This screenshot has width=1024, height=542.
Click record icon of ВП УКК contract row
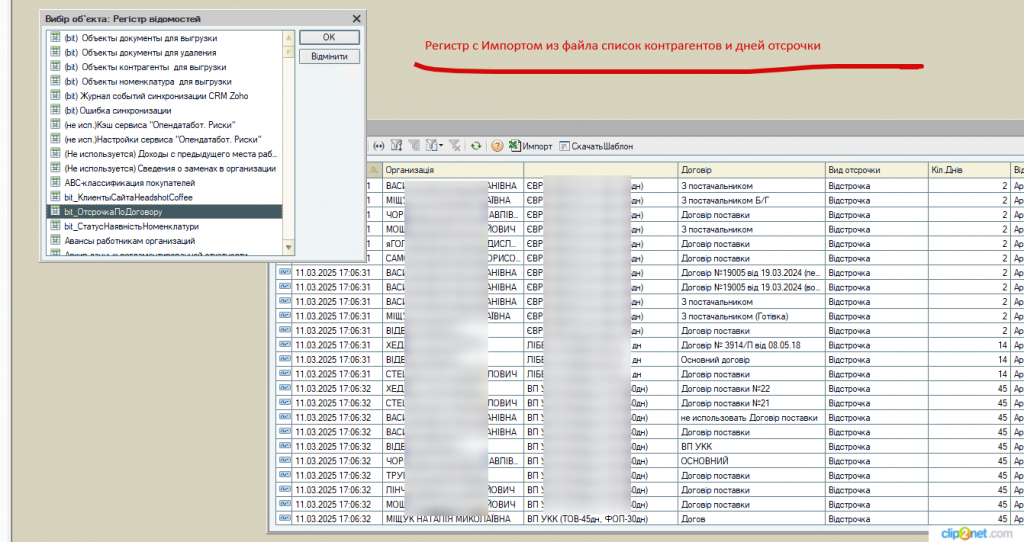point(285,446)
